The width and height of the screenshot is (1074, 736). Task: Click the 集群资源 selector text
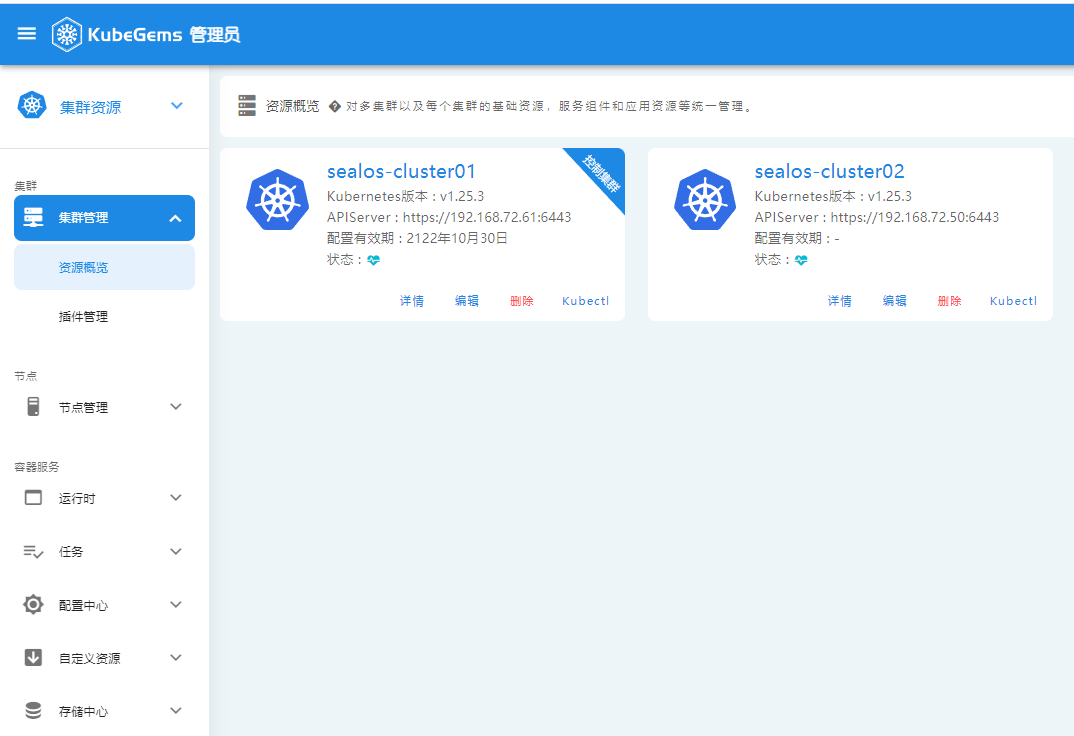[x=90, y=107]
